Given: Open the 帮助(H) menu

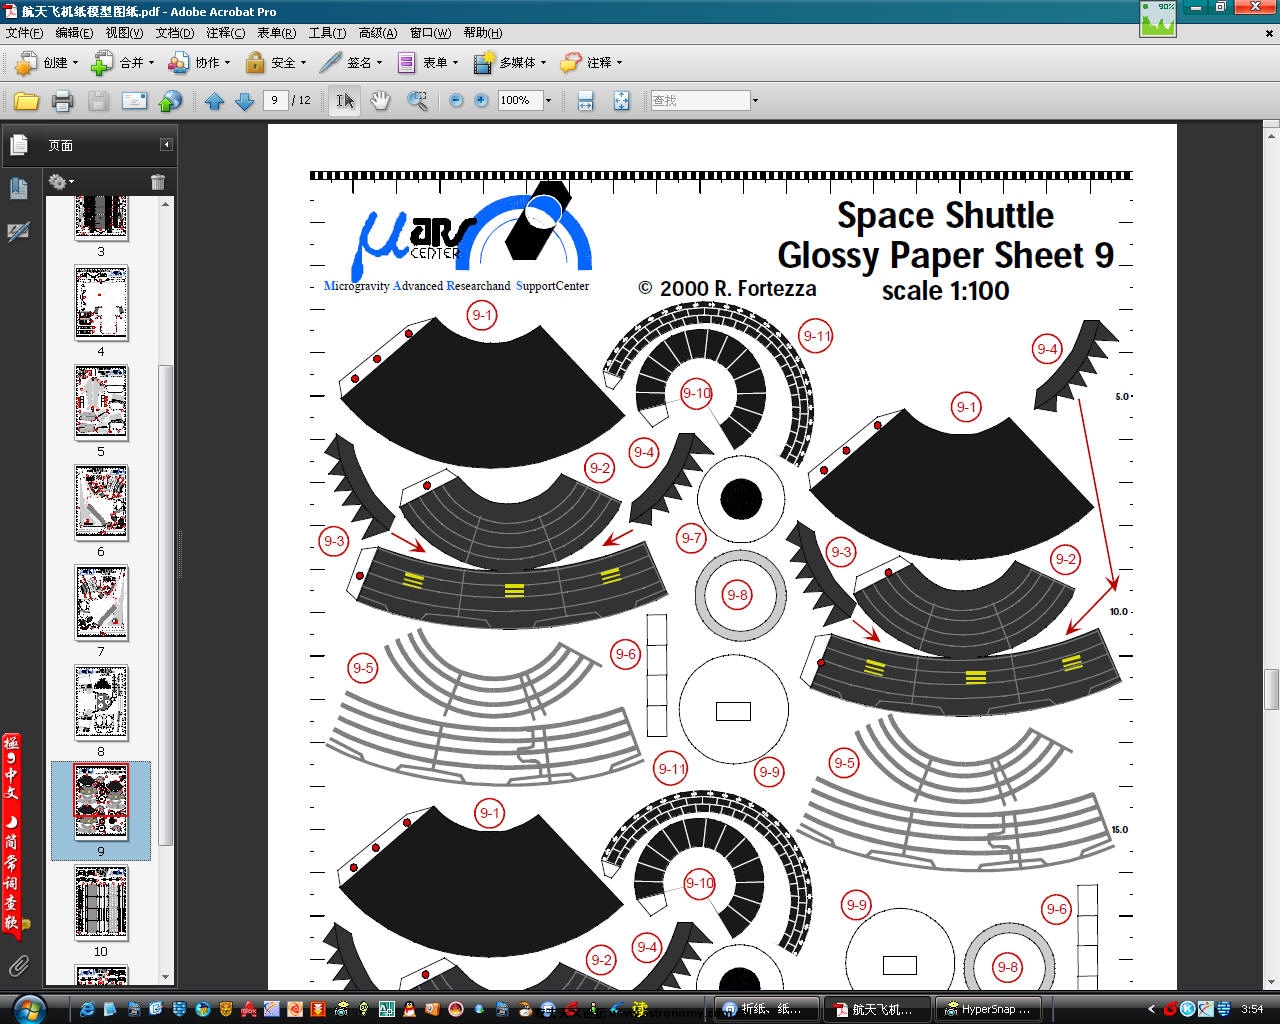Looking at the screenshot, I should [x=482, y=33].
